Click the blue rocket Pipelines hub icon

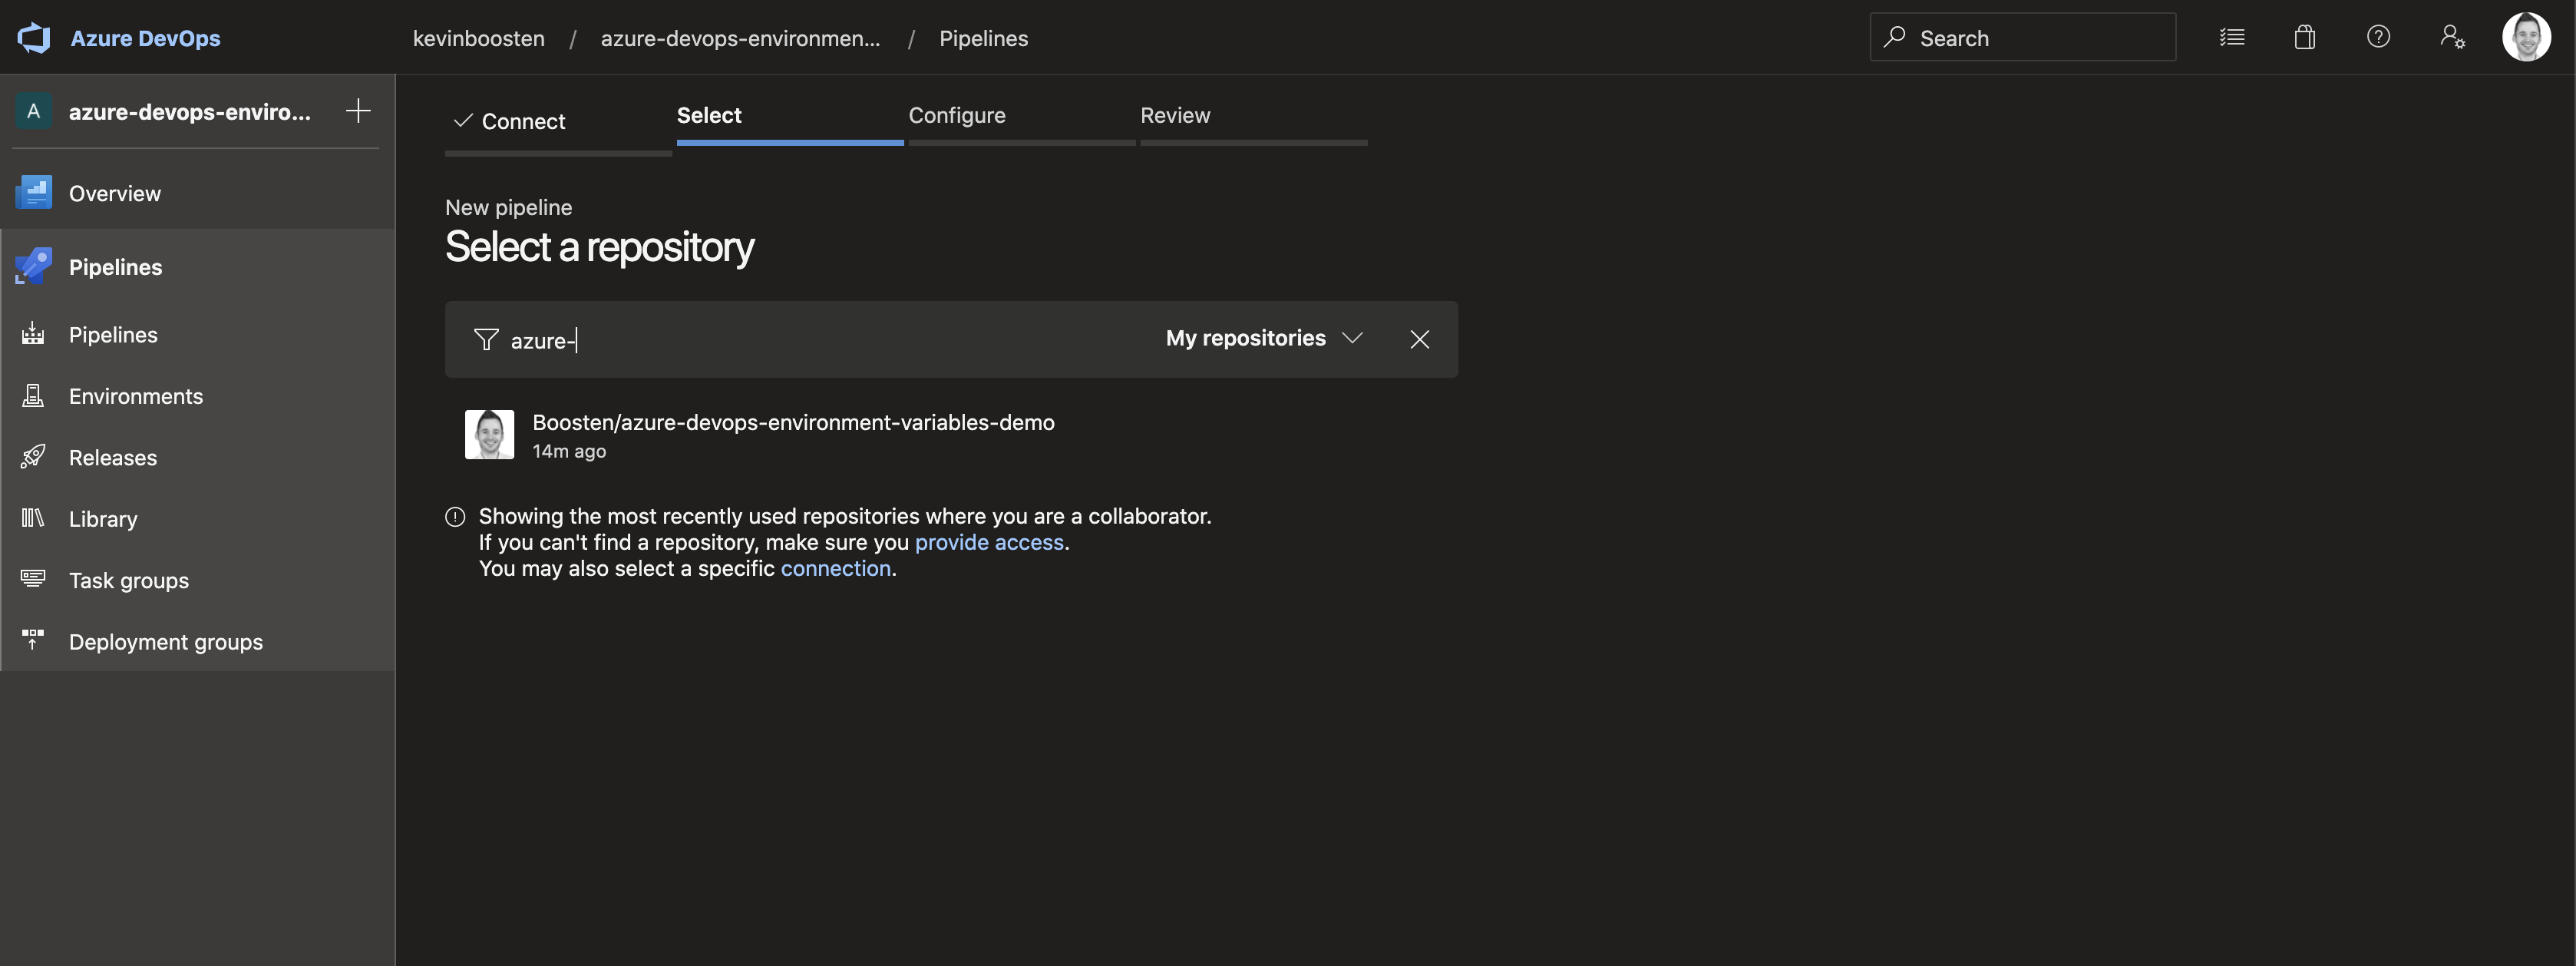34,266
